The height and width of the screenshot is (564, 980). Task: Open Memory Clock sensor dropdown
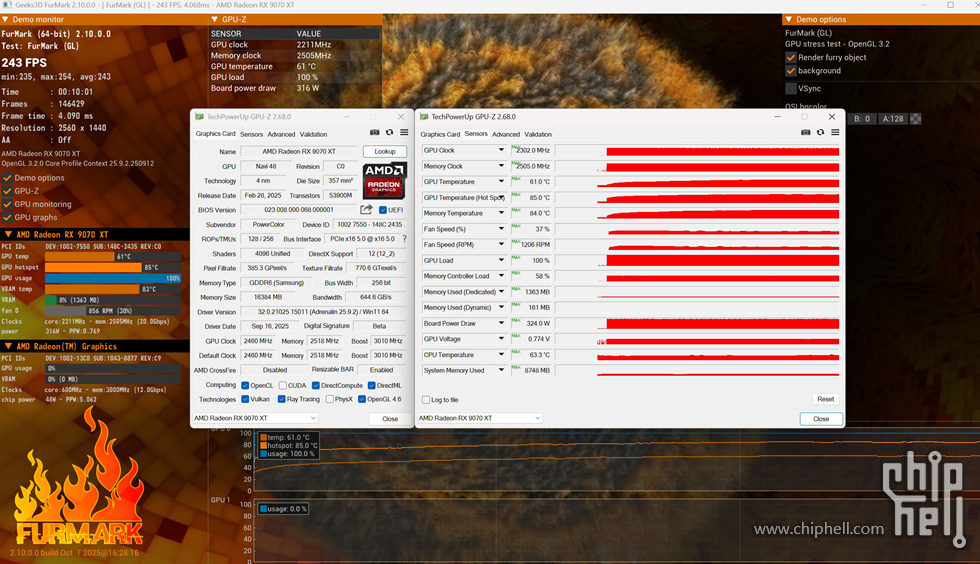click(501, 166)
